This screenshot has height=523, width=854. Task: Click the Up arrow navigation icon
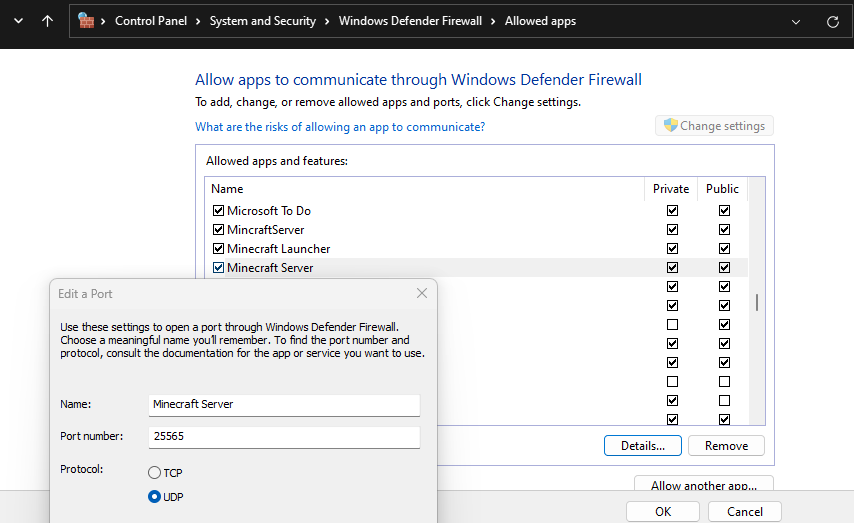[x=47, y=21]
